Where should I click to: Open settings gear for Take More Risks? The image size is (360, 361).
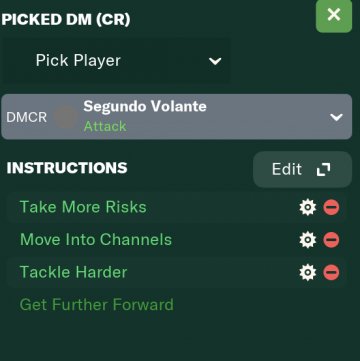click(307, 207)
